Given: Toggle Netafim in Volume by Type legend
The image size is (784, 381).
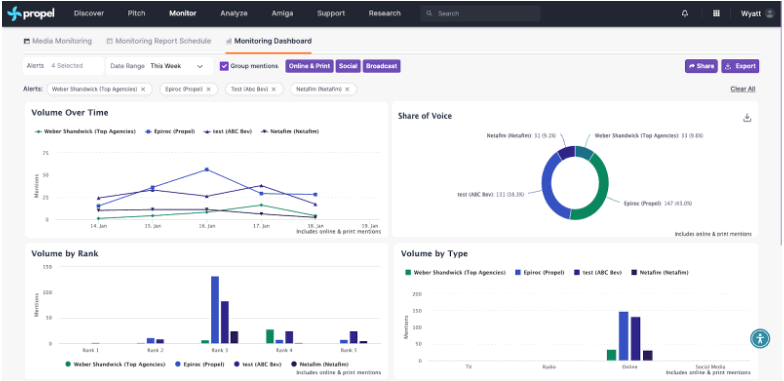Looking at the screenshot, I should (660, 272).
